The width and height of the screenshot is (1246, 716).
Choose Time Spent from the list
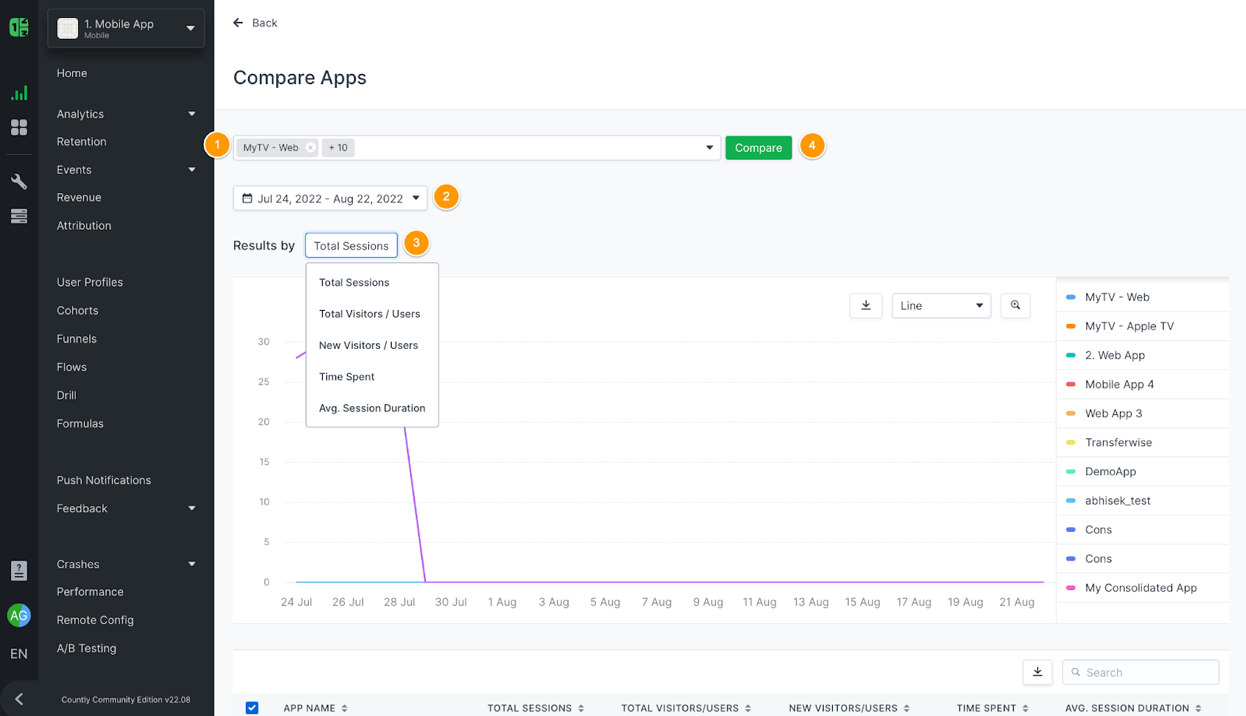(x=372, y=377)
